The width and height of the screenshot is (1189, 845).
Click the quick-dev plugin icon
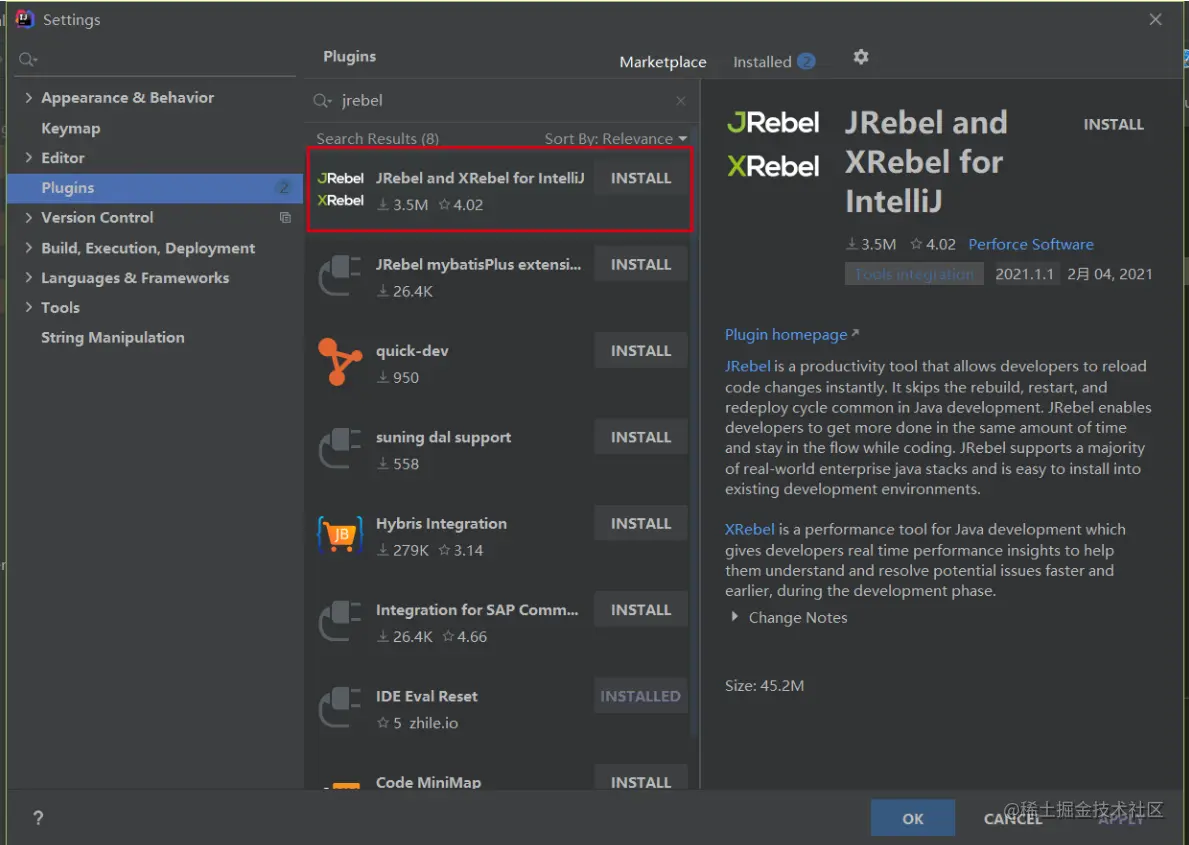tap(340, 362)
